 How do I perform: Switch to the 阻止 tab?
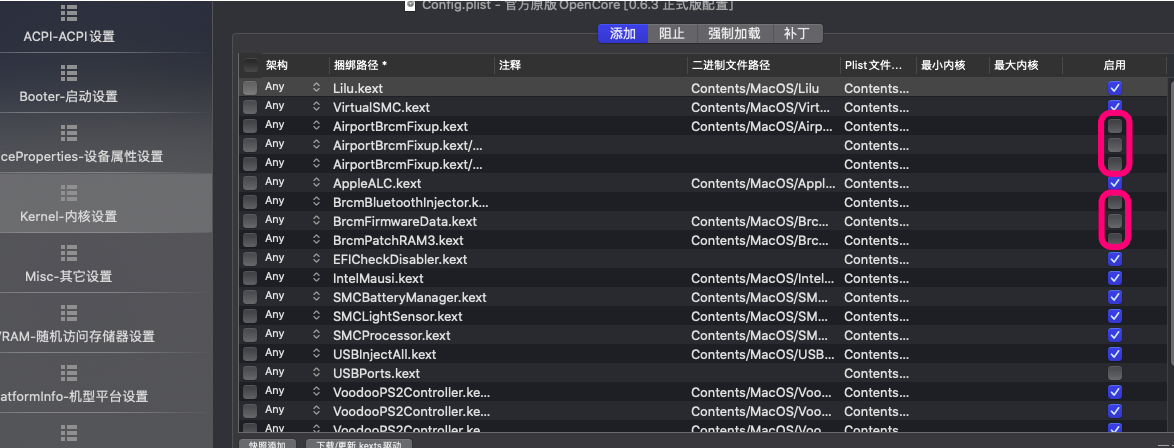point(672,33)
